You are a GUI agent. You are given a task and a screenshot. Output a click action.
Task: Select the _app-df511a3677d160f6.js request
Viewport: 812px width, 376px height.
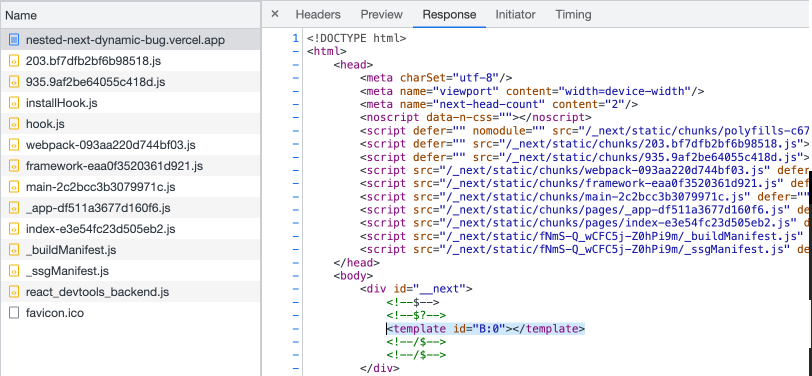point(130,208)
